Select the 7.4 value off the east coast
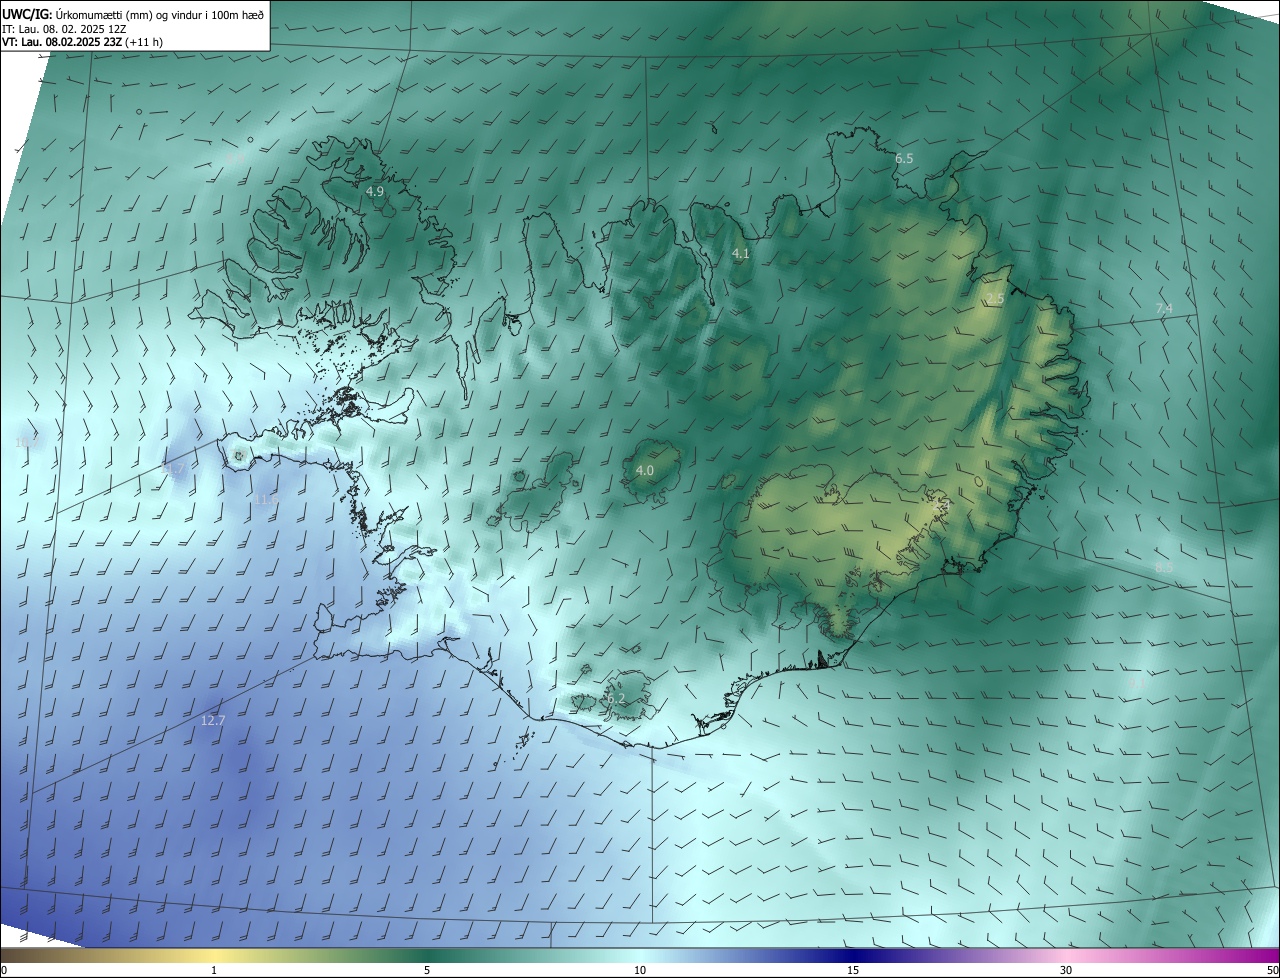This screenshot has height=978, width=1280. 1164,309
